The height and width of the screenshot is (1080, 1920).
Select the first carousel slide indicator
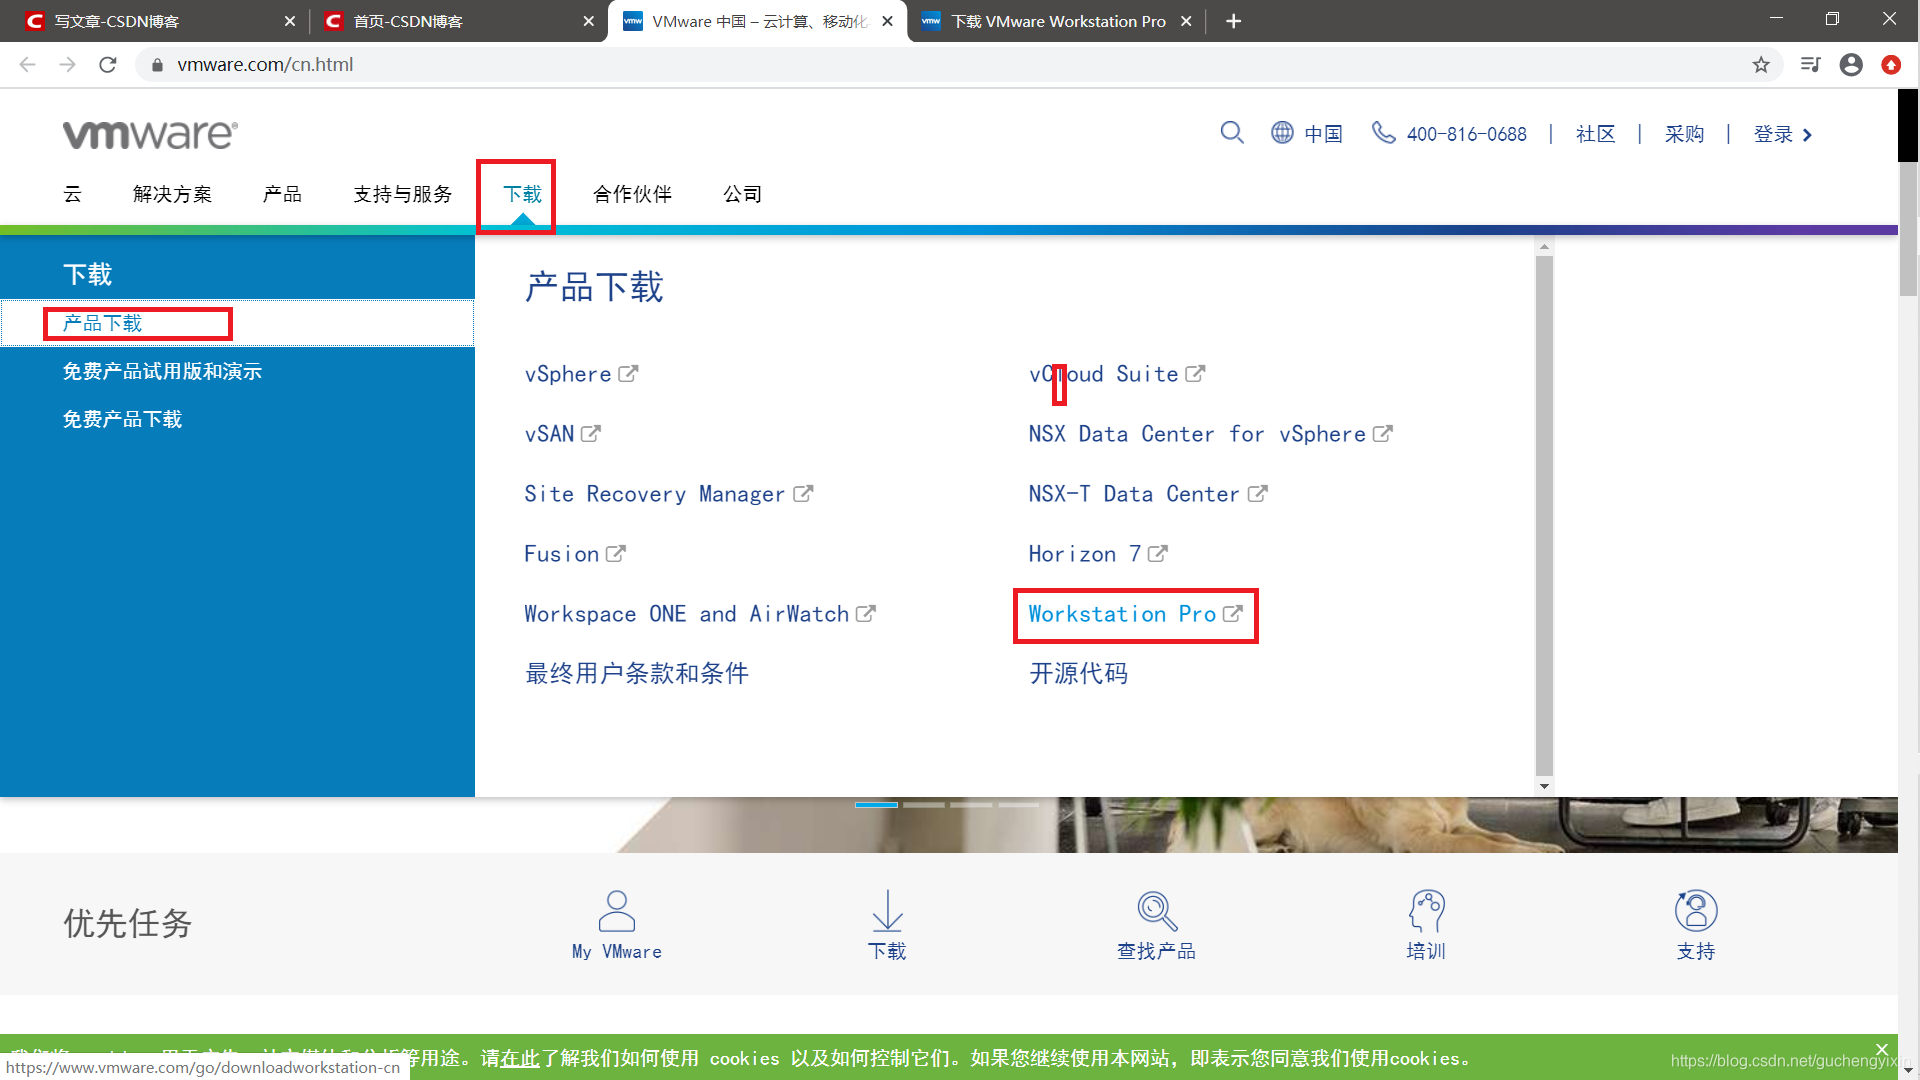coord(876,805)
